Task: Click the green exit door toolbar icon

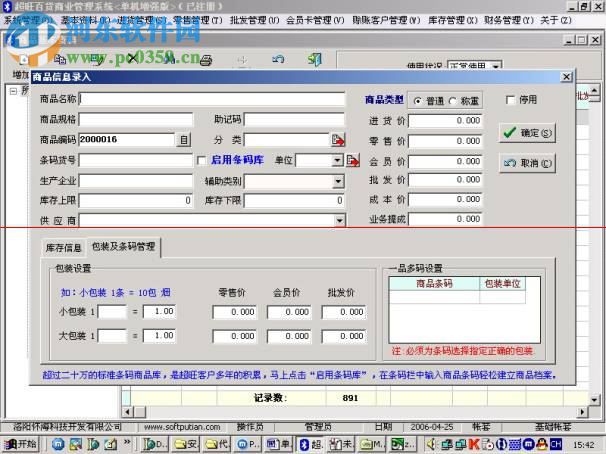Action: (x=315, y=59)
